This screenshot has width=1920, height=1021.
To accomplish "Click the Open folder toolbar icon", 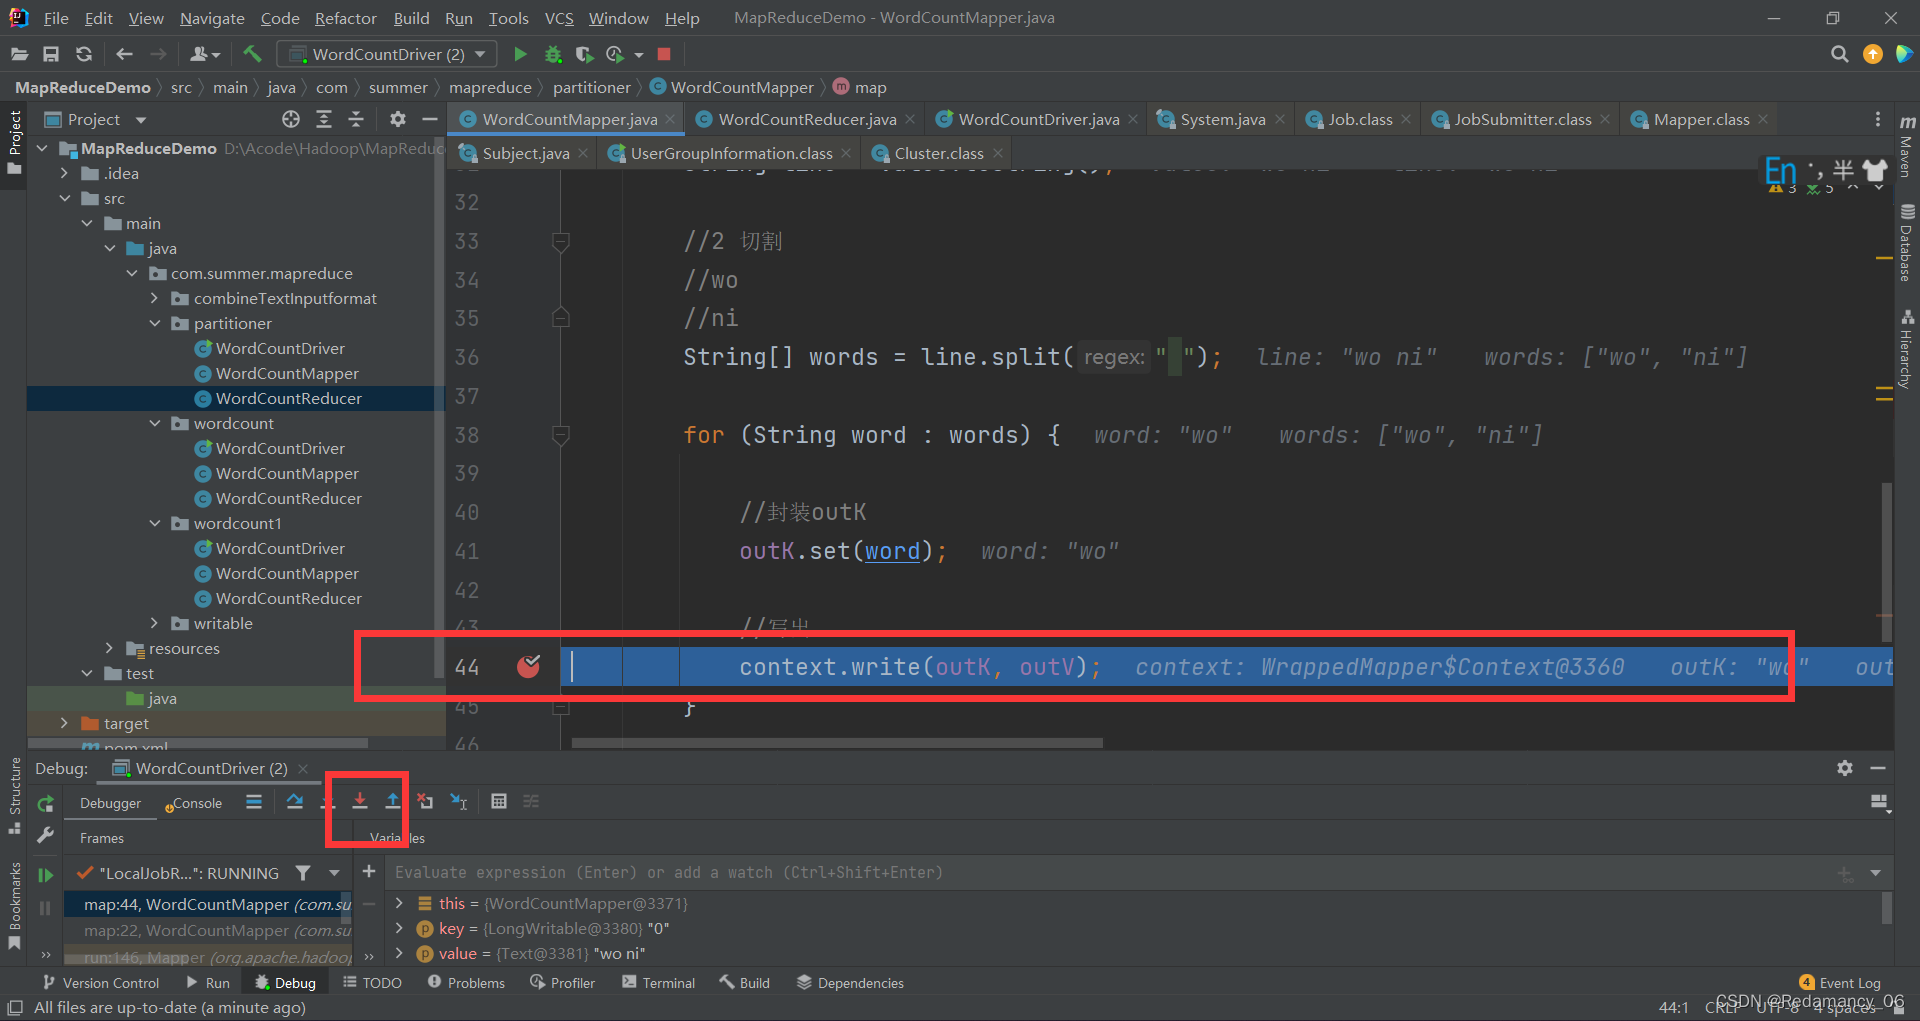I will pyautogui.click(x=18, y=54).
